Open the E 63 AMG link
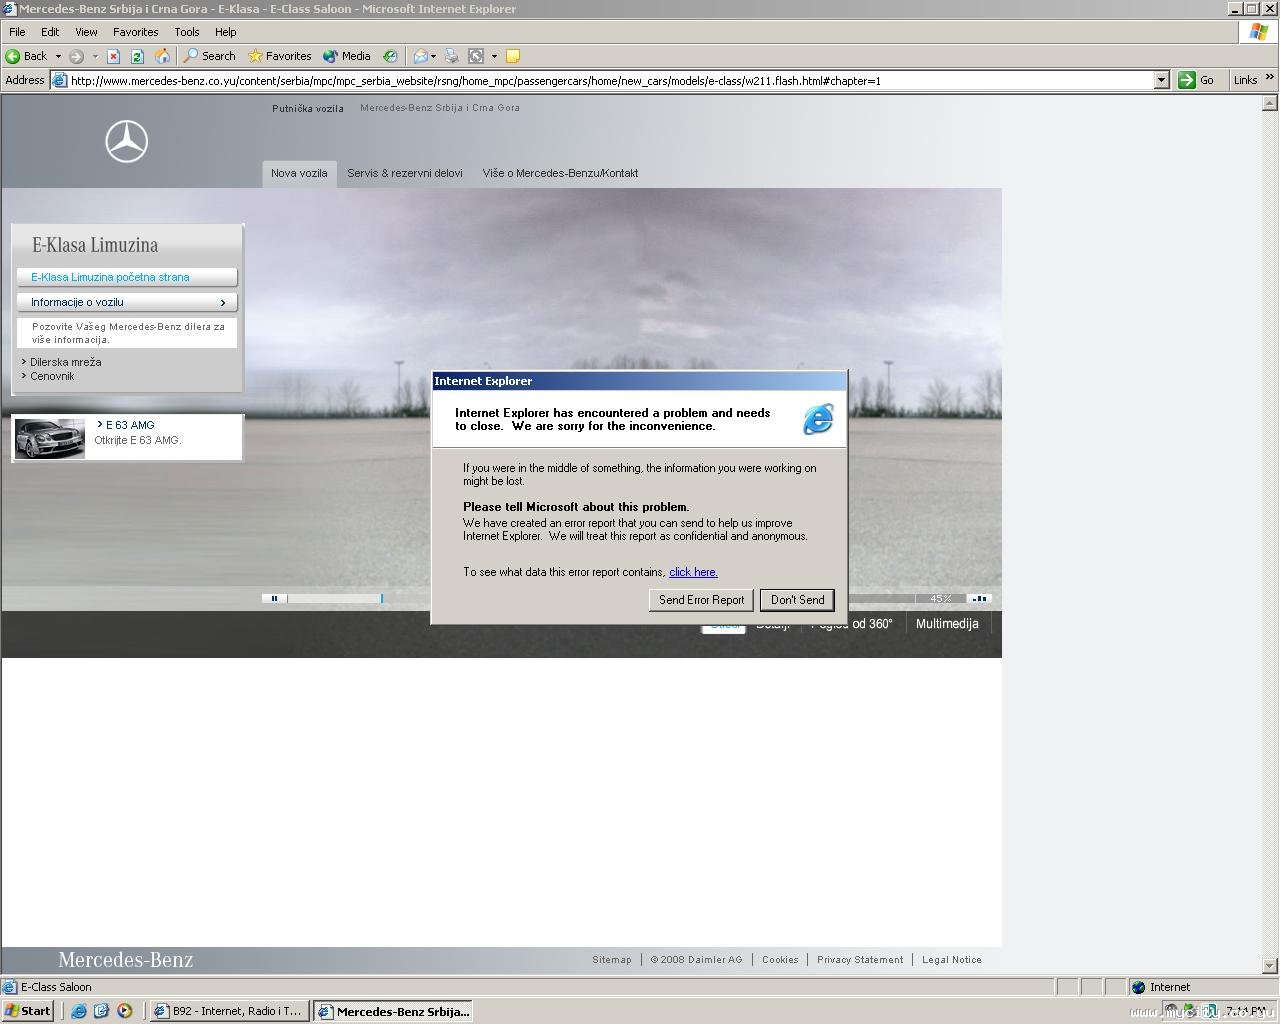The image size is (1280, 1024). [130, 425]
